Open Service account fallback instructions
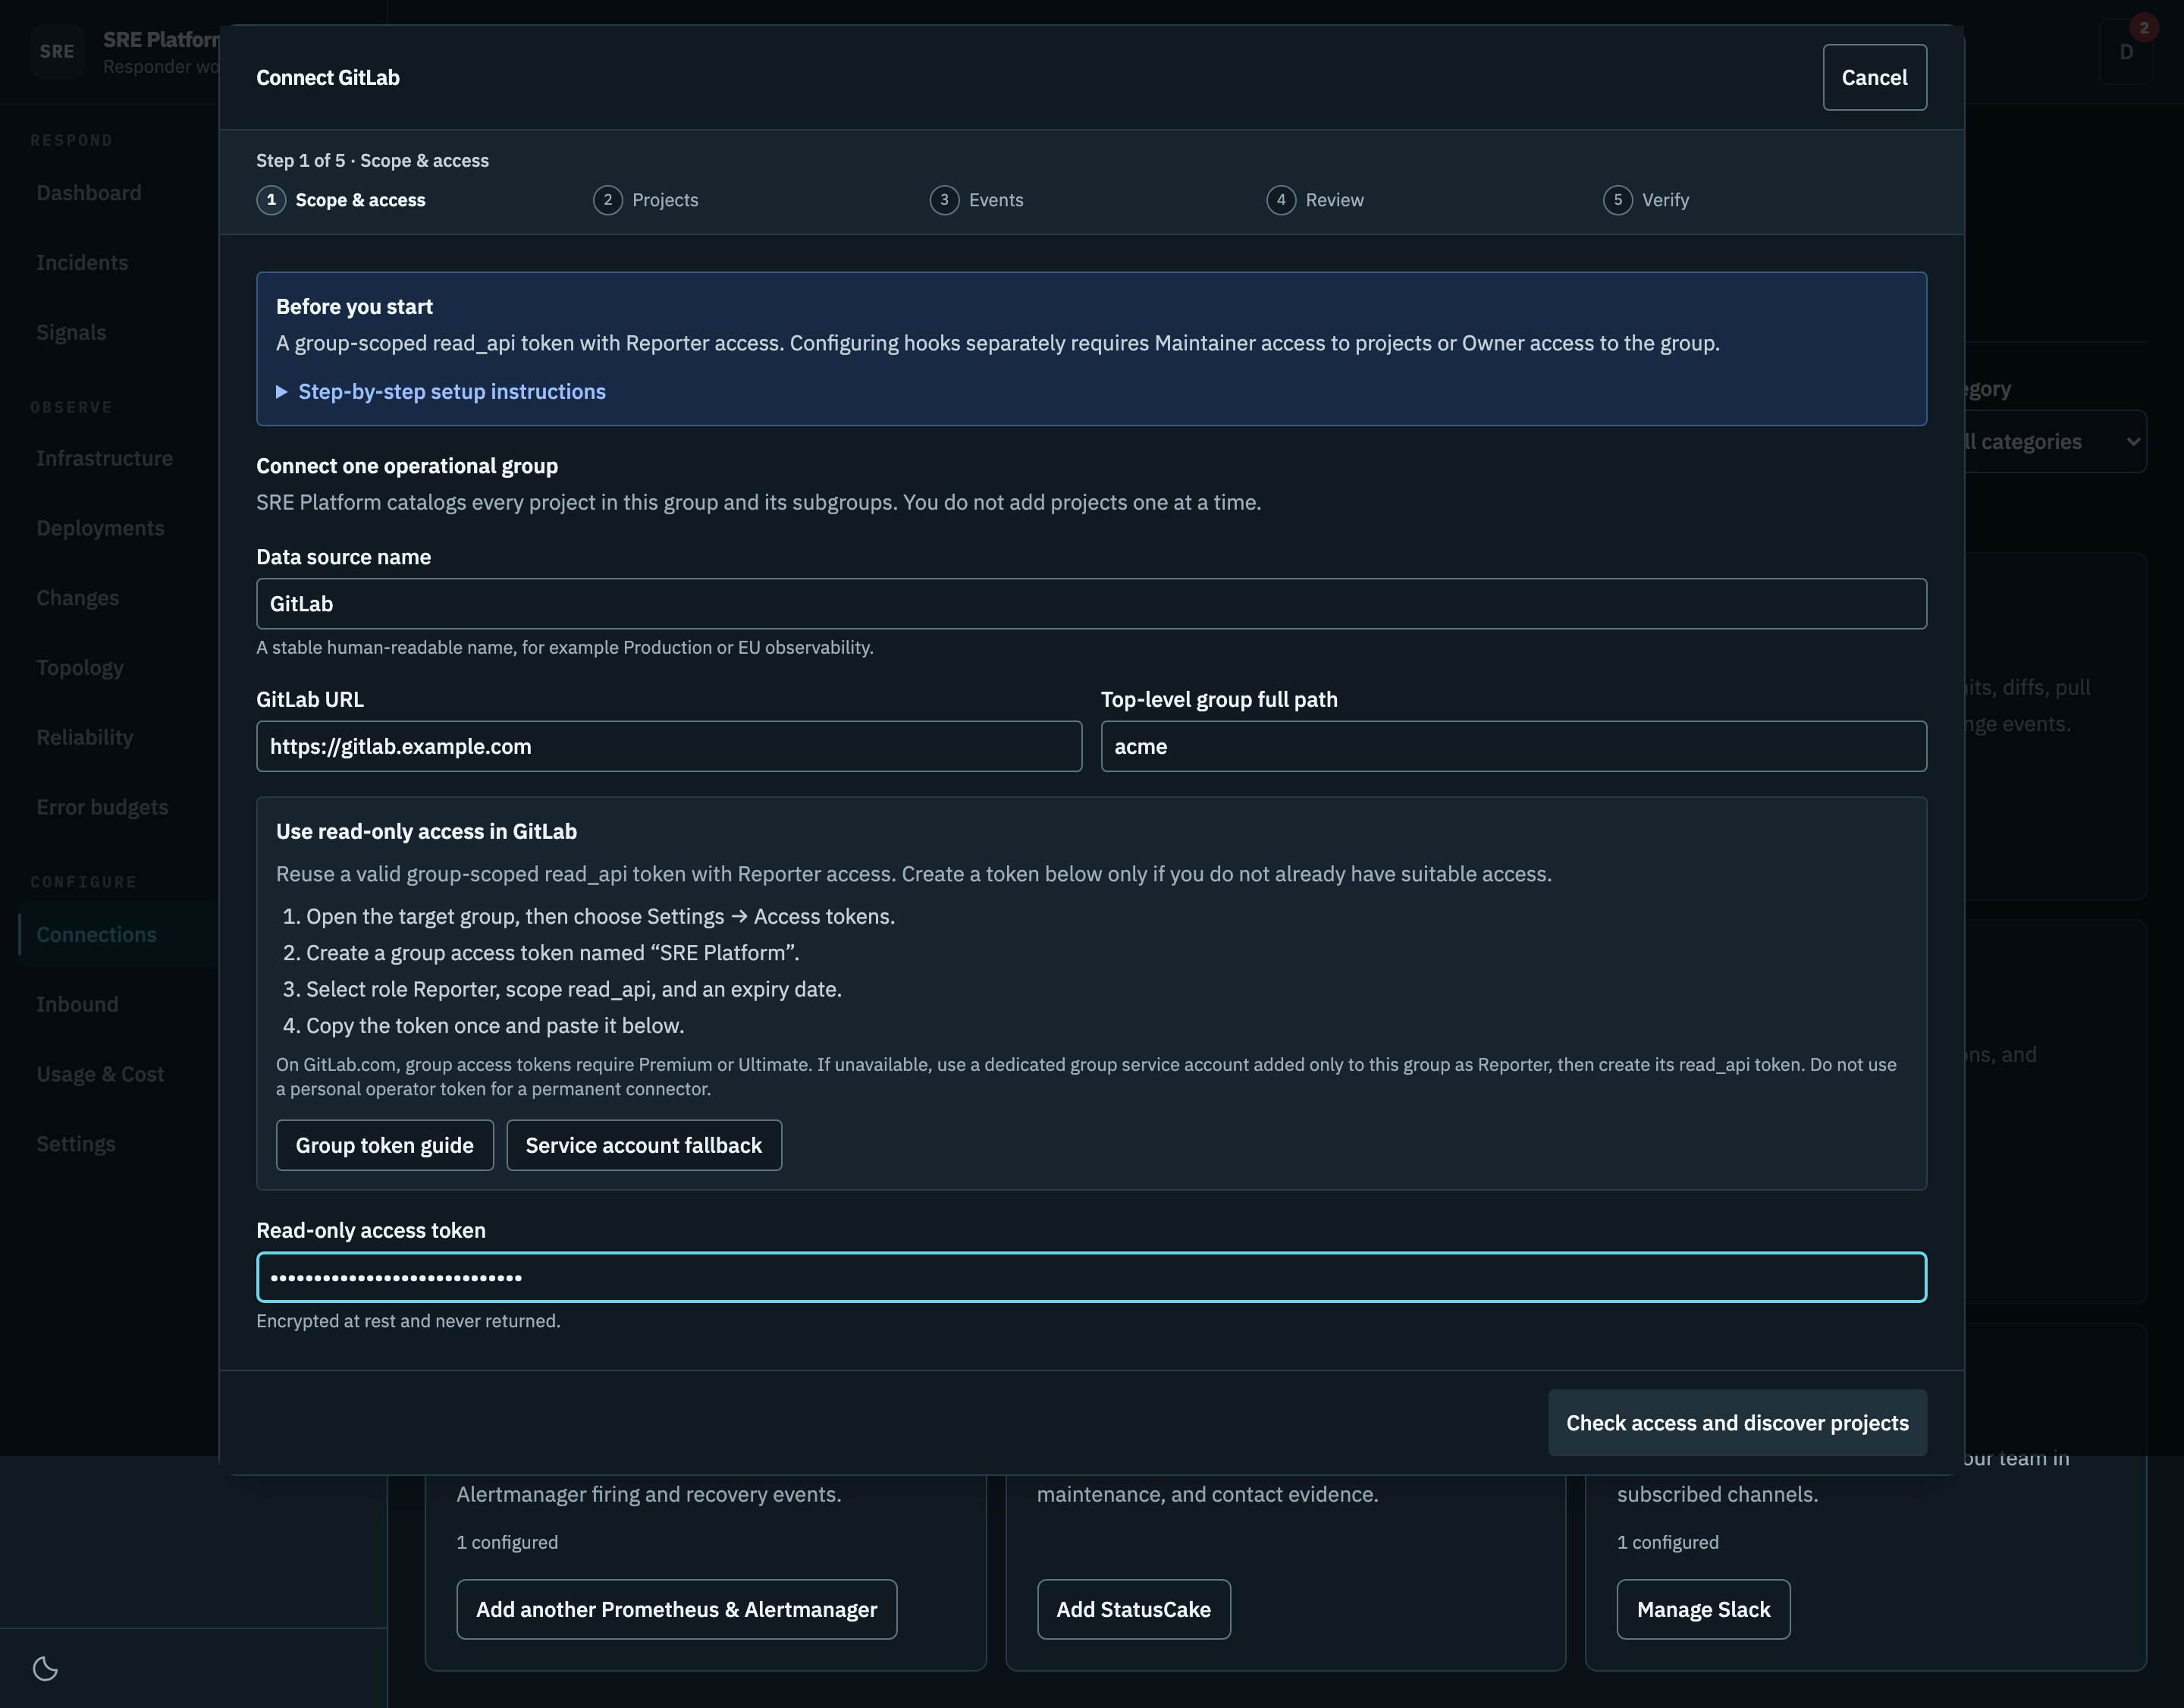 tap(644, 1145)
